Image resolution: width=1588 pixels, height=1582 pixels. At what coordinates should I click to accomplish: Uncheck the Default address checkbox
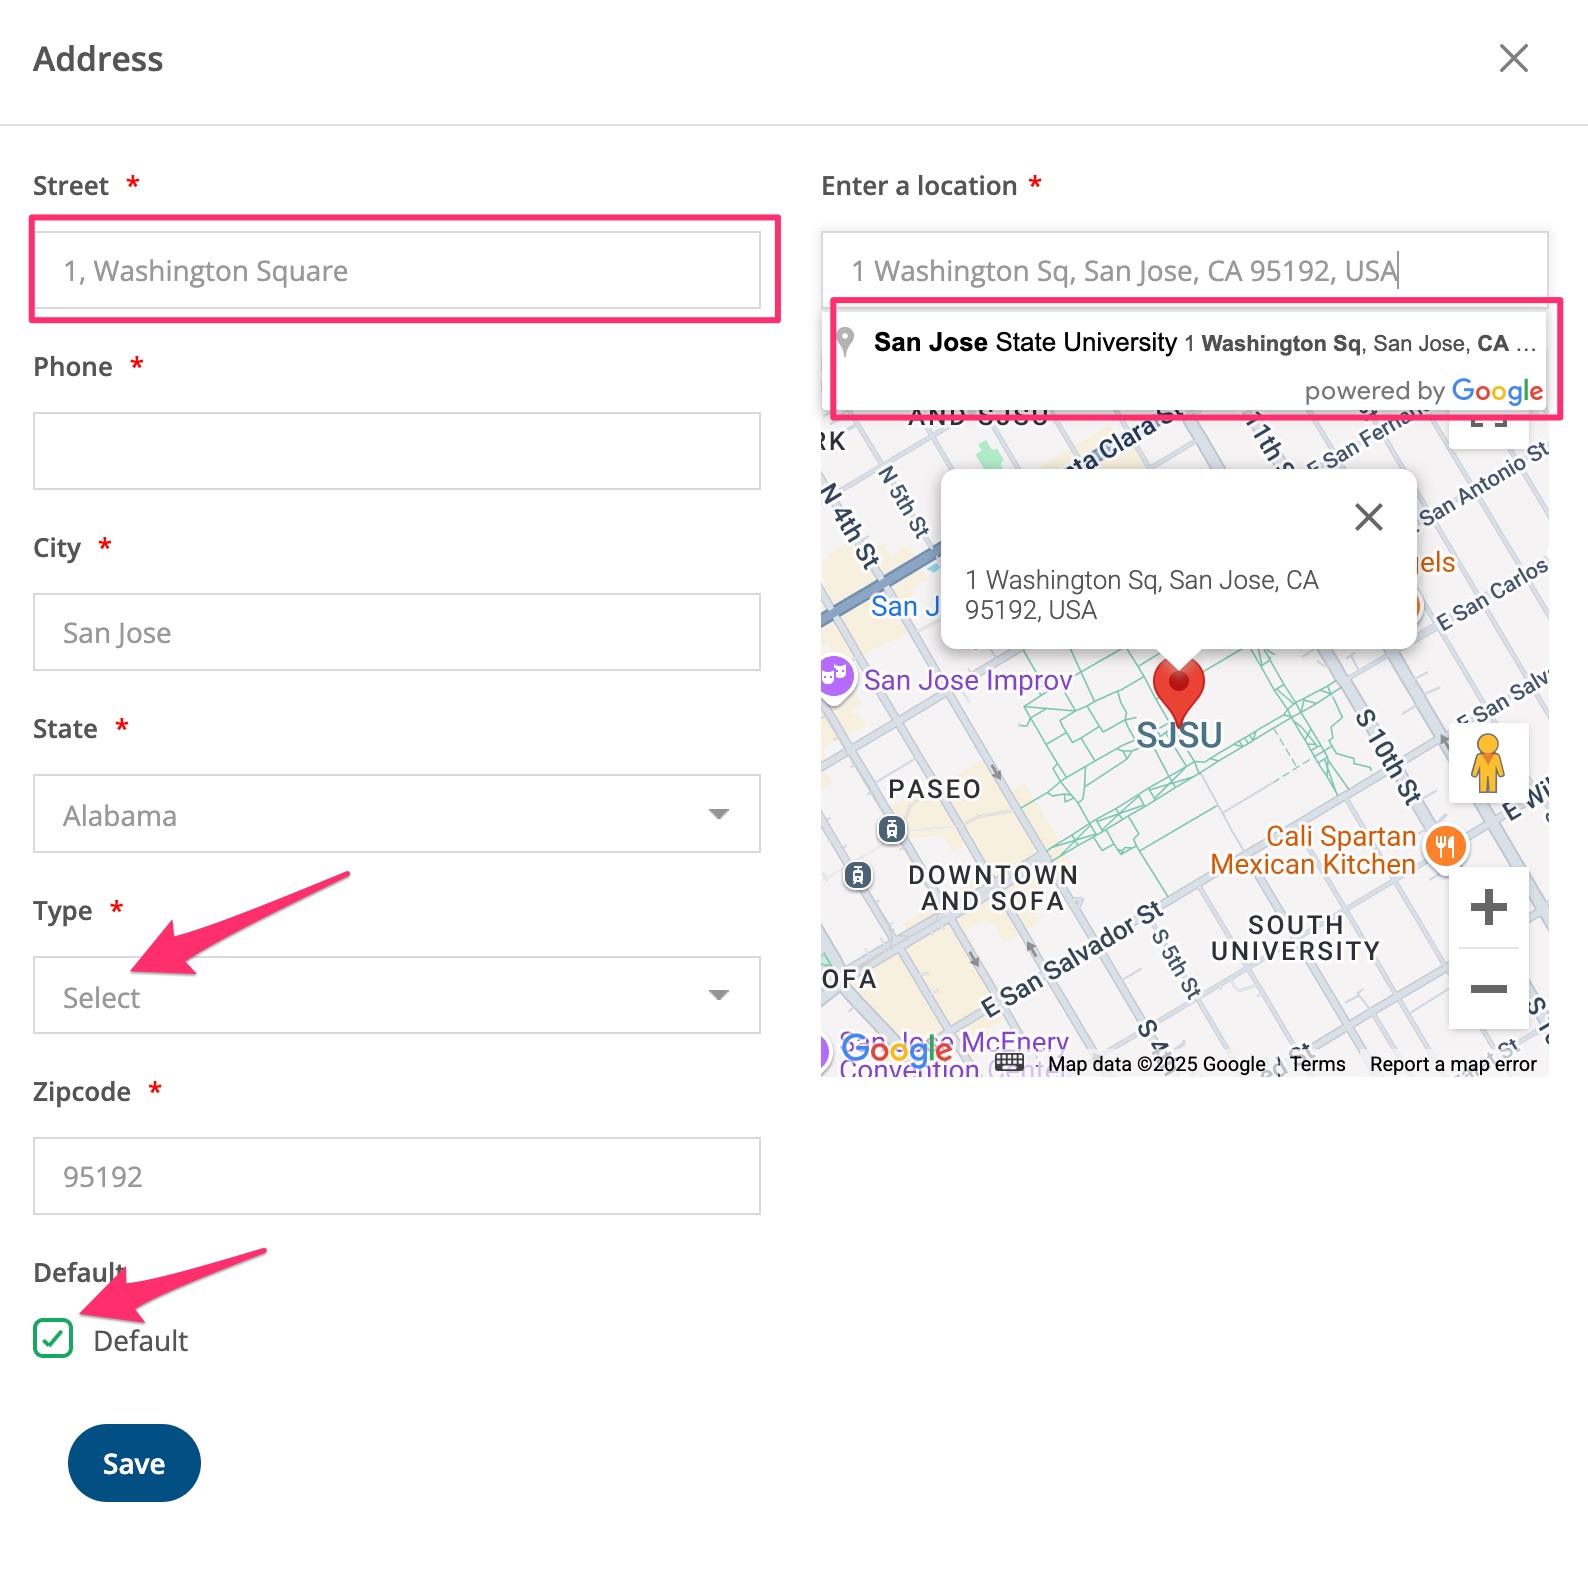coord(53,1338)
